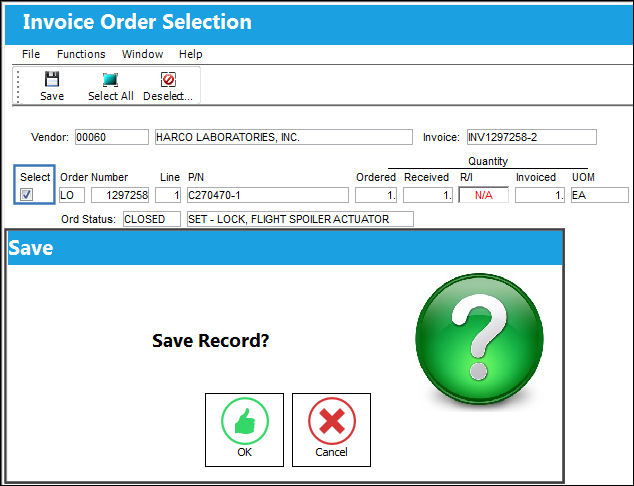
Task: Click the Invoice field INV1297258-2
Action: [531, 137]
